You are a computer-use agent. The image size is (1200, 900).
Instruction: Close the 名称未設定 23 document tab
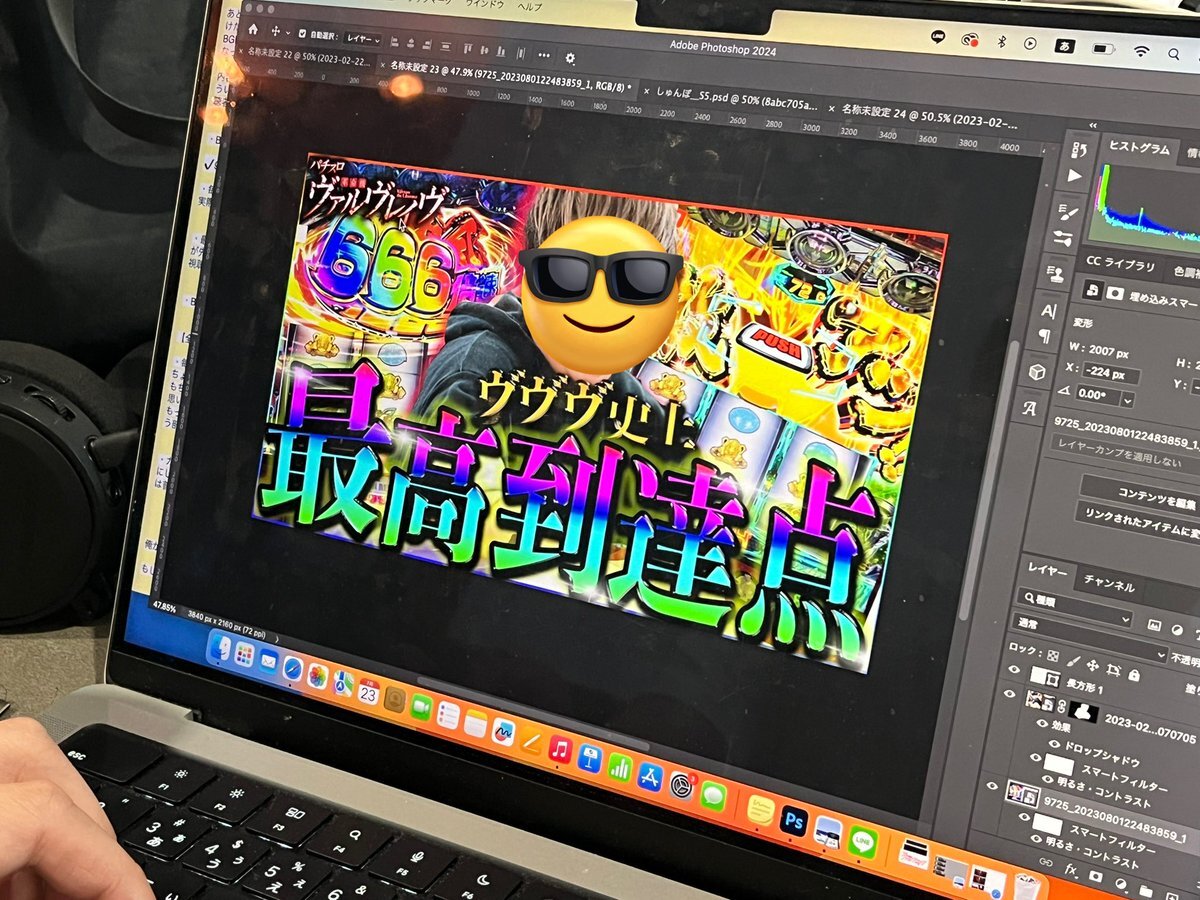384,63
